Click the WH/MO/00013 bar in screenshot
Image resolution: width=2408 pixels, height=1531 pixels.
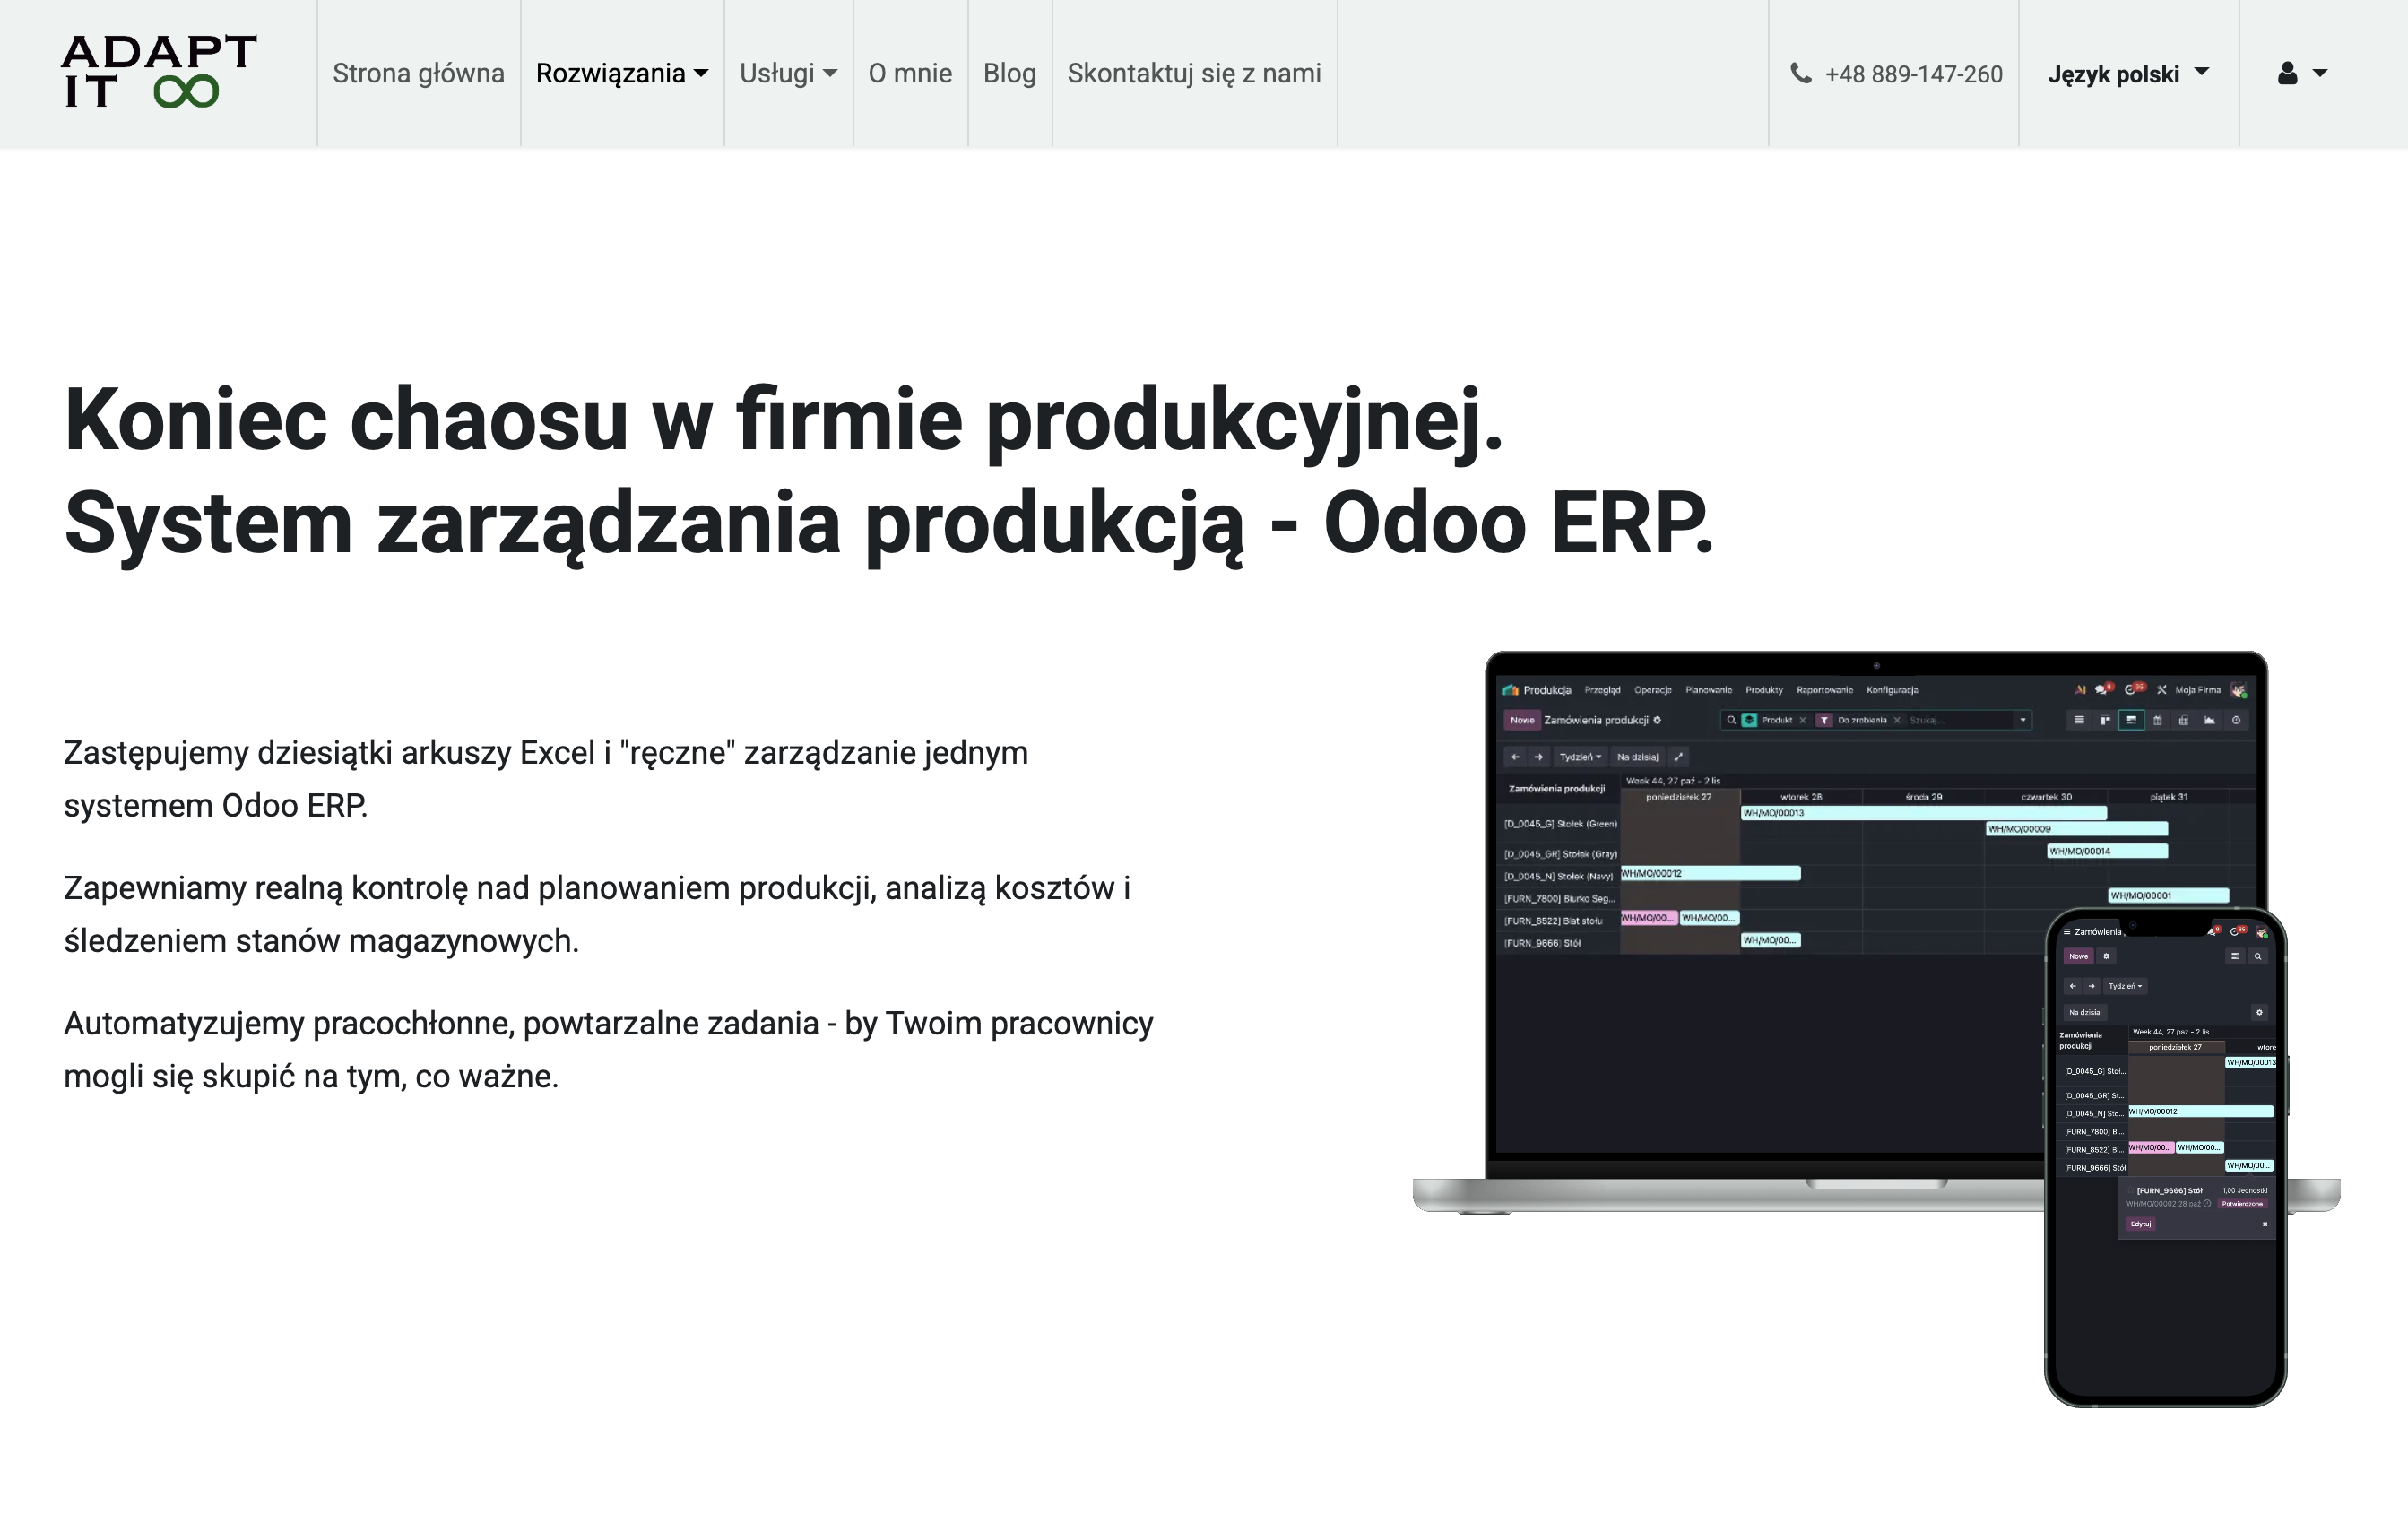[x=1923, y=813]
